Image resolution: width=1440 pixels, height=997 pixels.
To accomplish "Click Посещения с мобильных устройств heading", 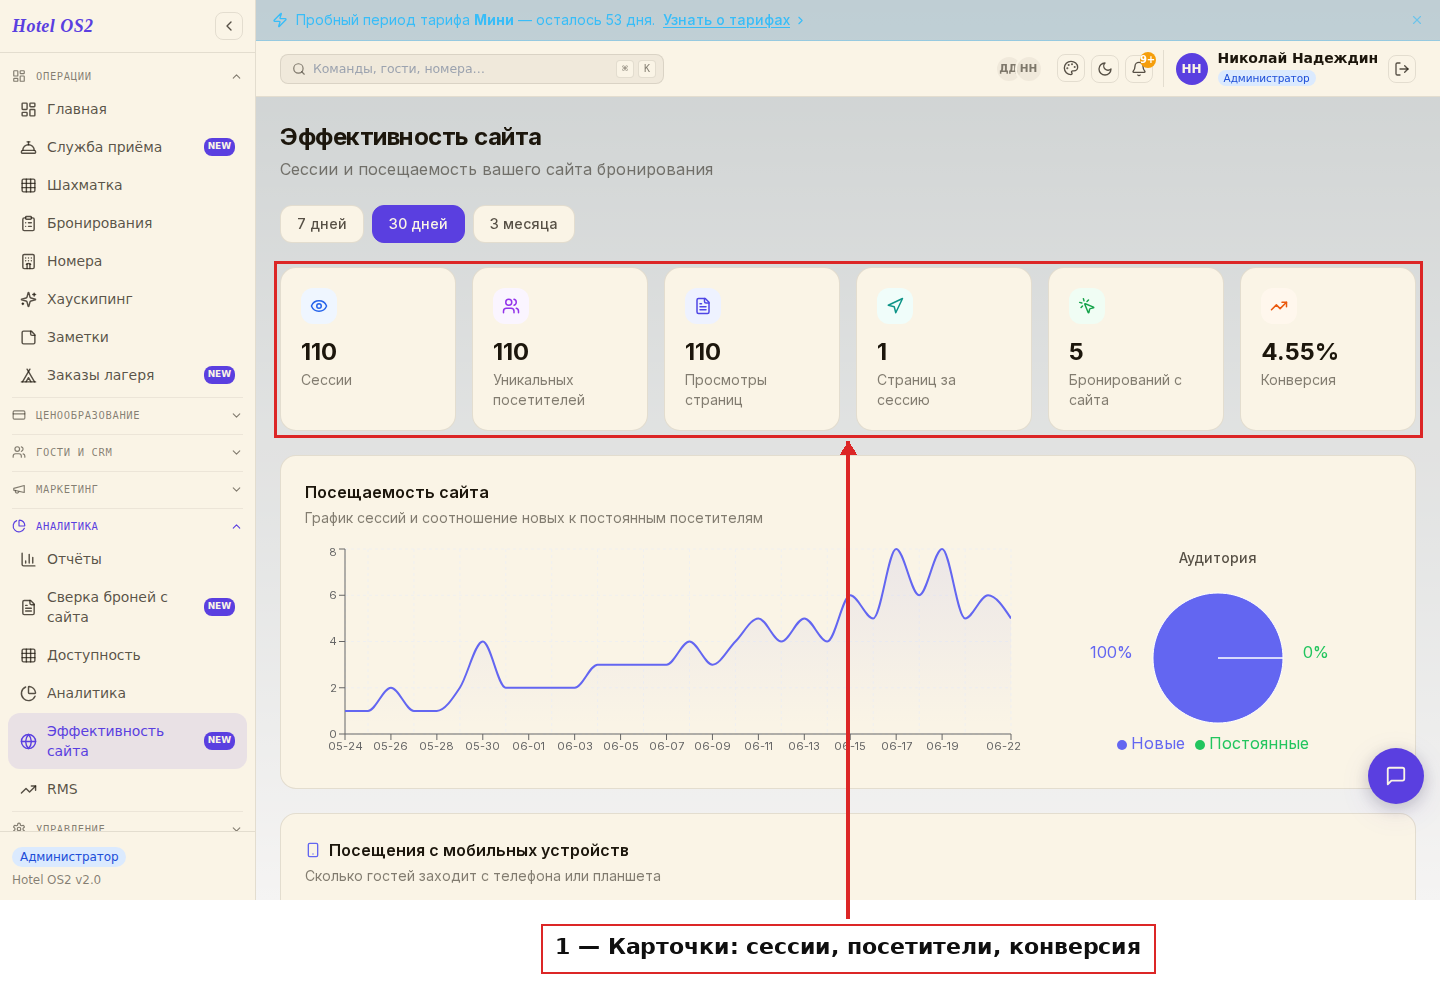I will click(x=479, y=850).
